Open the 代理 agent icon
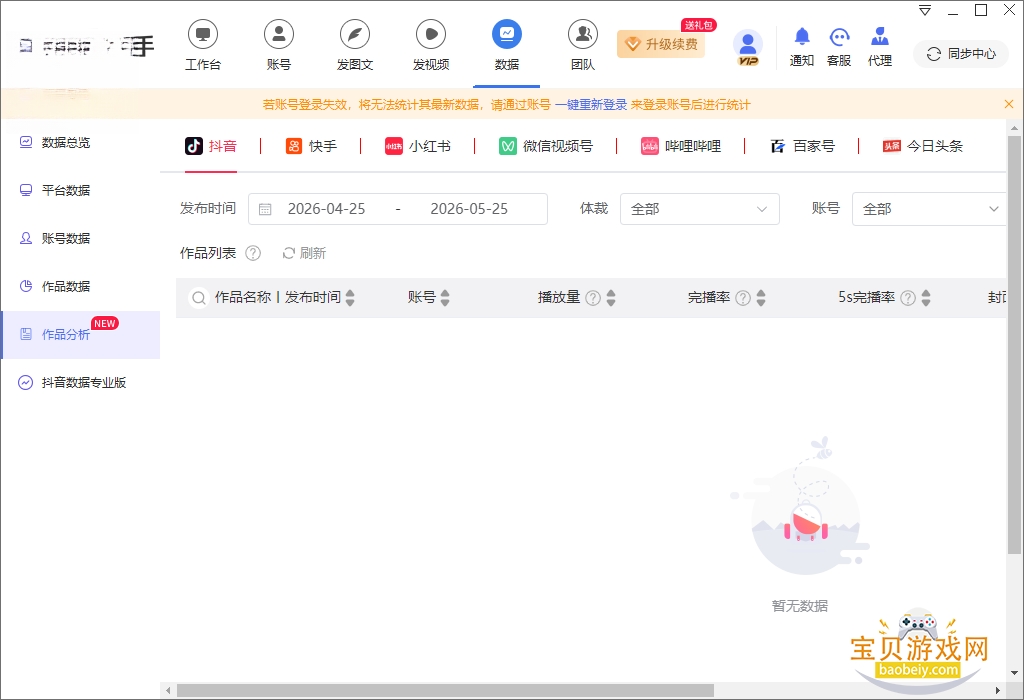Screen dimensions: 1024x700 (x=880, y=47)
